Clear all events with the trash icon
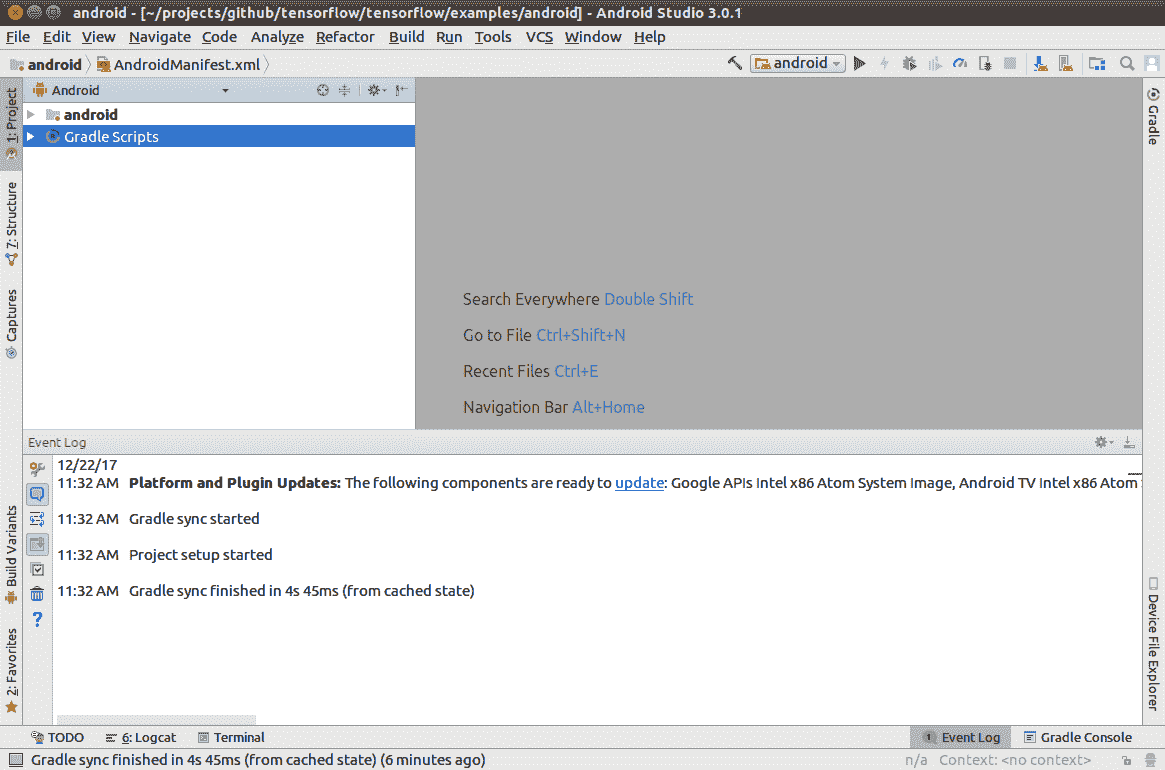 click(37, 595)
